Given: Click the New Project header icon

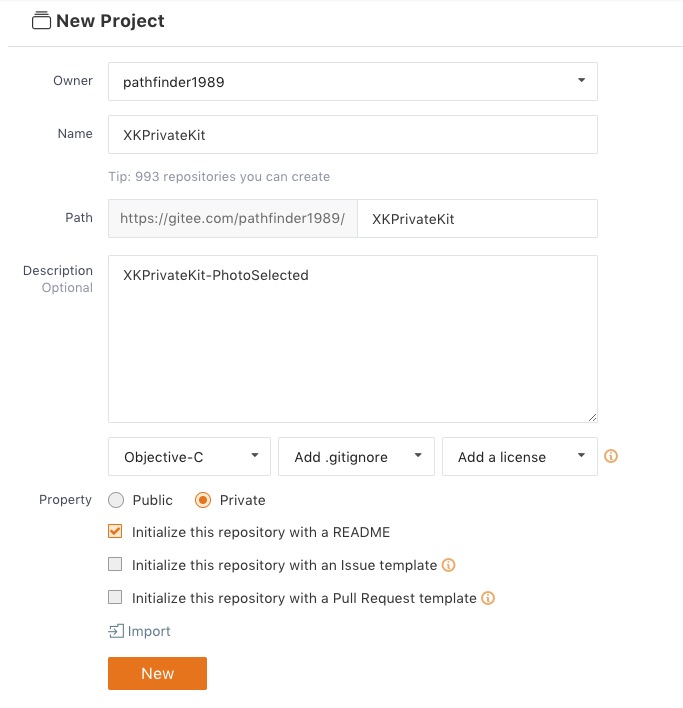Looking at the screenshot, I should [x=41, y=20].
